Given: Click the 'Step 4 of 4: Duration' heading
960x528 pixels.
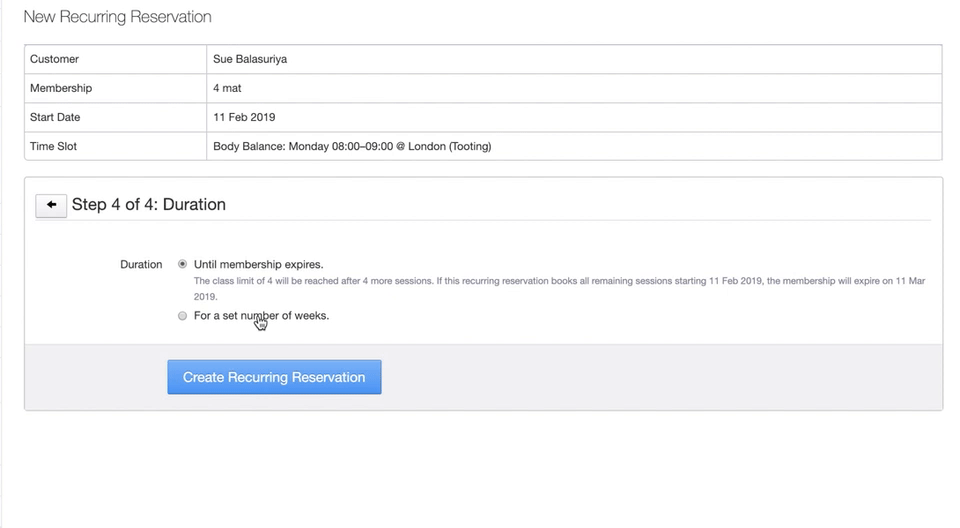Looking at the screenshot, I should 149,205.
